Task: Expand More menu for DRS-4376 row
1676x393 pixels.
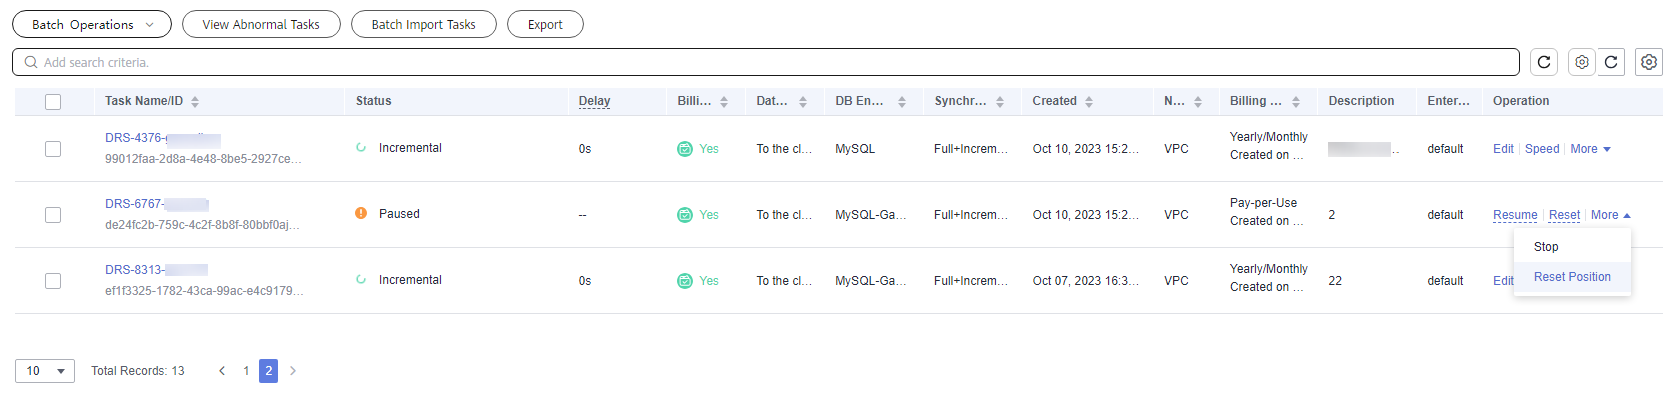Action: tap(1590, 149)
